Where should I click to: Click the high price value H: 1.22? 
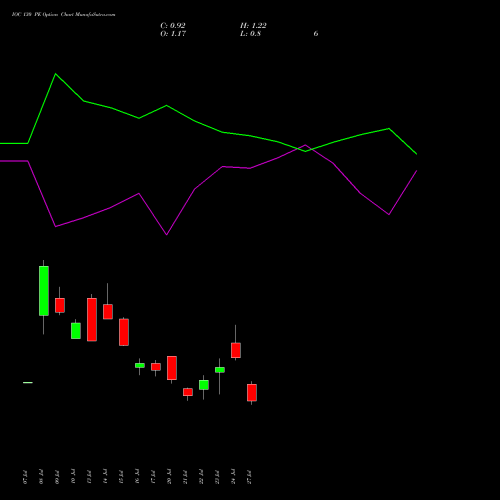click(x=253, y=26)
